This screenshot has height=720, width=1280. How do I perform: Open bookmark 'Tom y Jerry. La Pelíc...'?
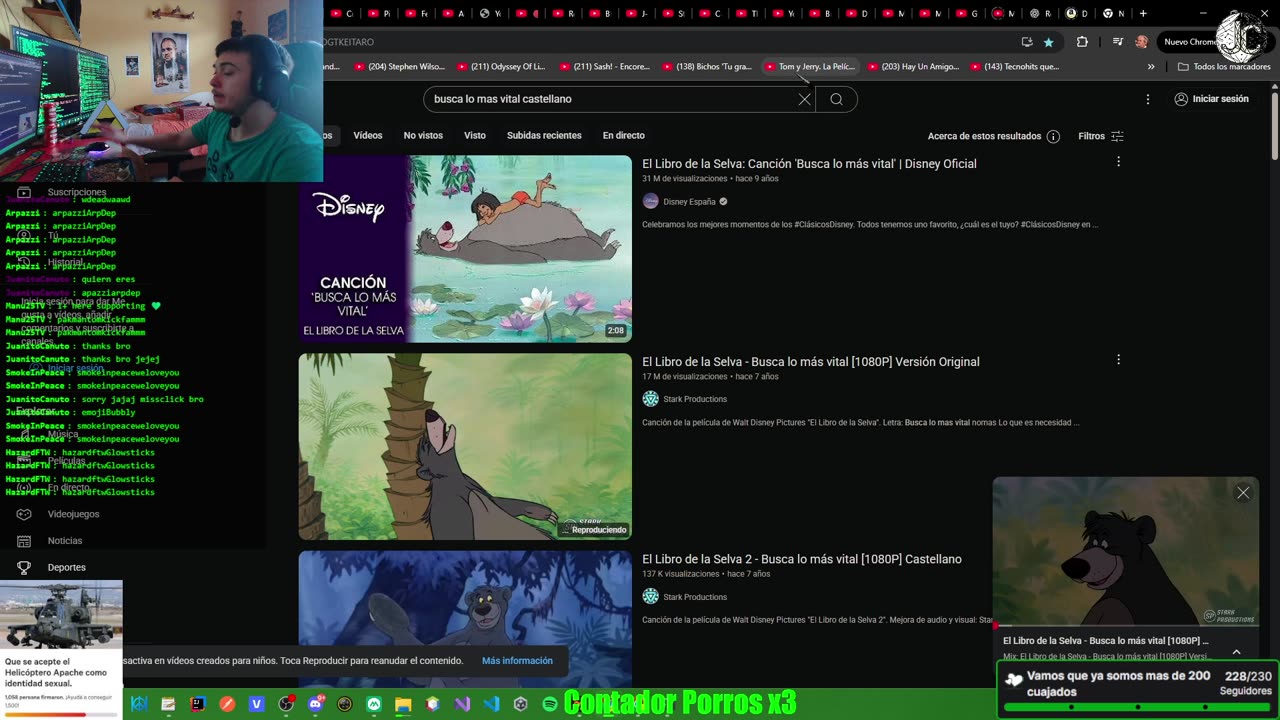pyautogui.click(x=809, y=67)
